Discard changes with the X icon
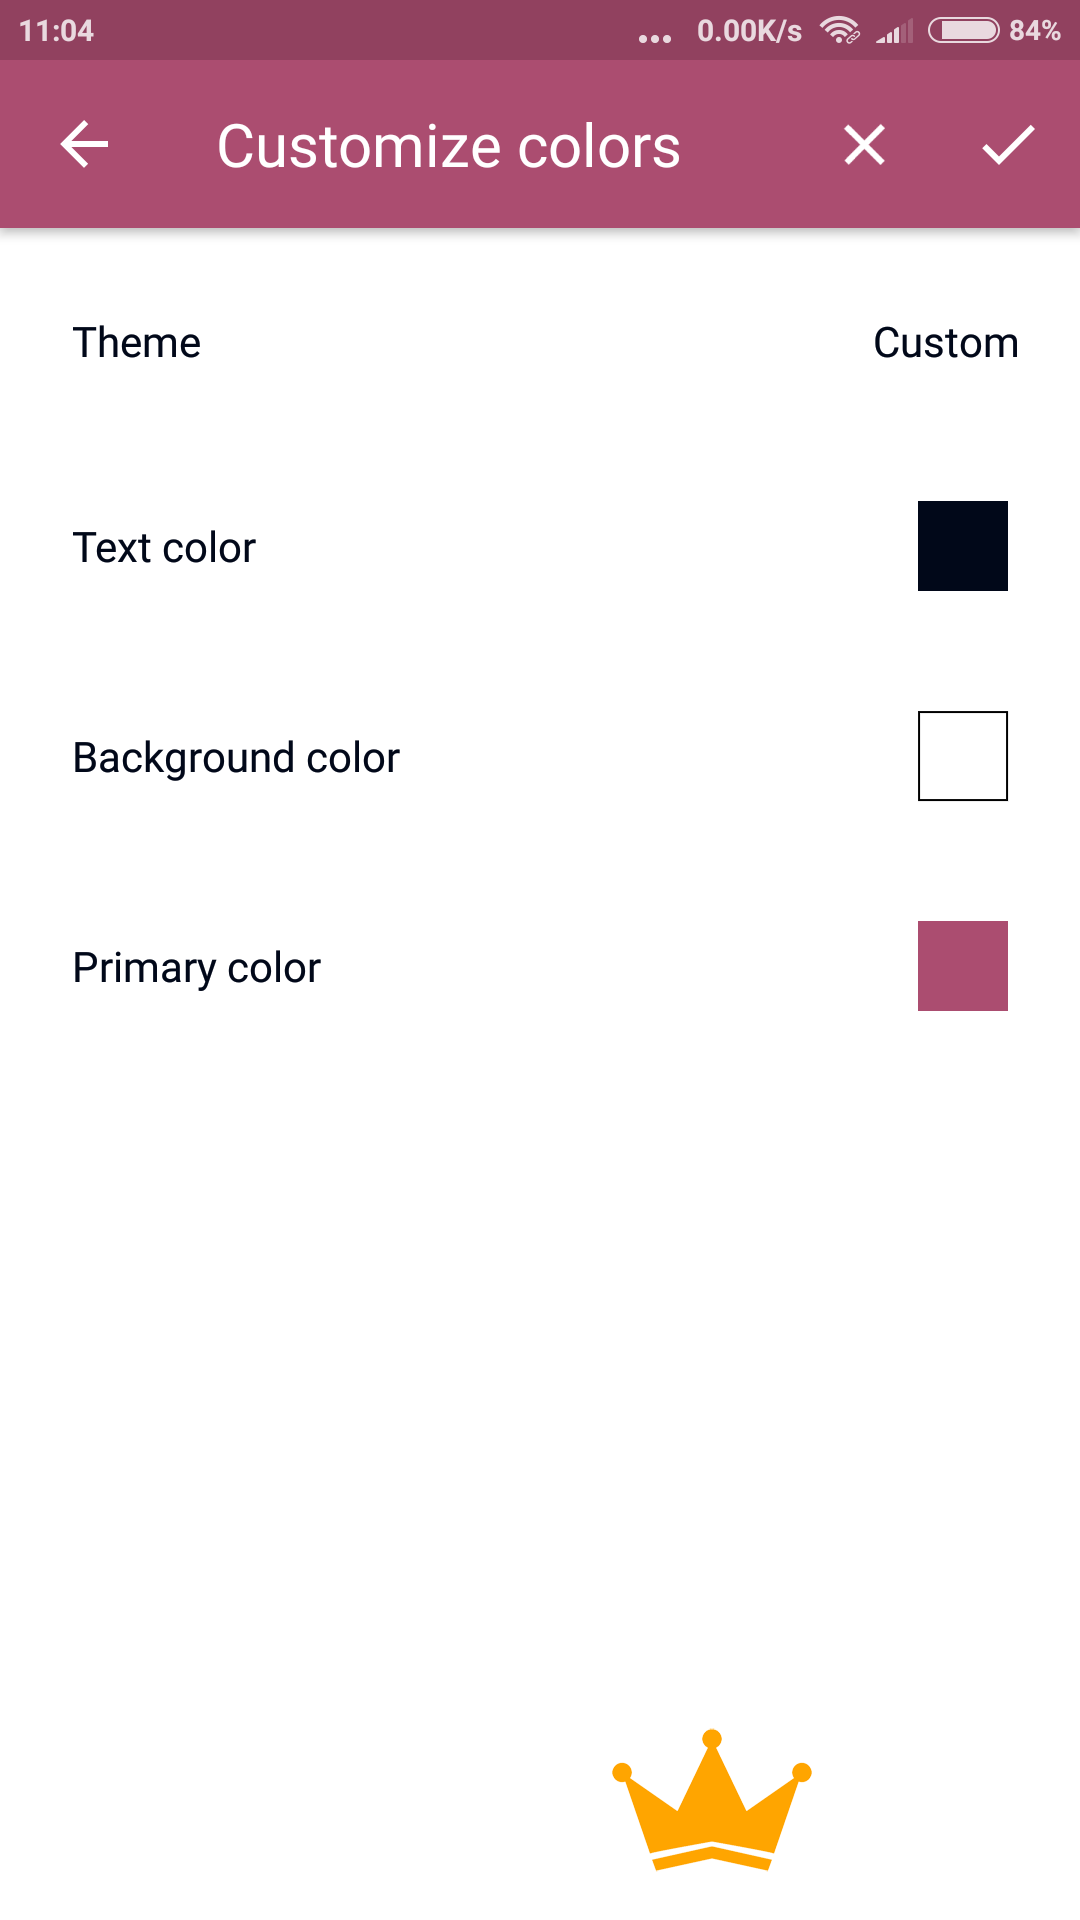Image resolution: width=1080 pixels, height=1920 pixels. click(x=864, y=145)
